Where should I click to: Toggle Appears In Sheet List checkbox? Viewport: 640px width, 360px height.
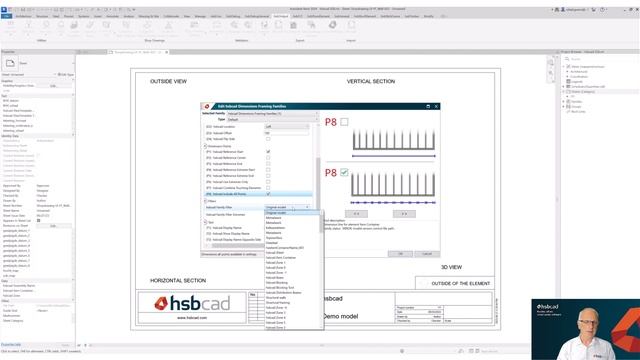[x=38, y=220]
